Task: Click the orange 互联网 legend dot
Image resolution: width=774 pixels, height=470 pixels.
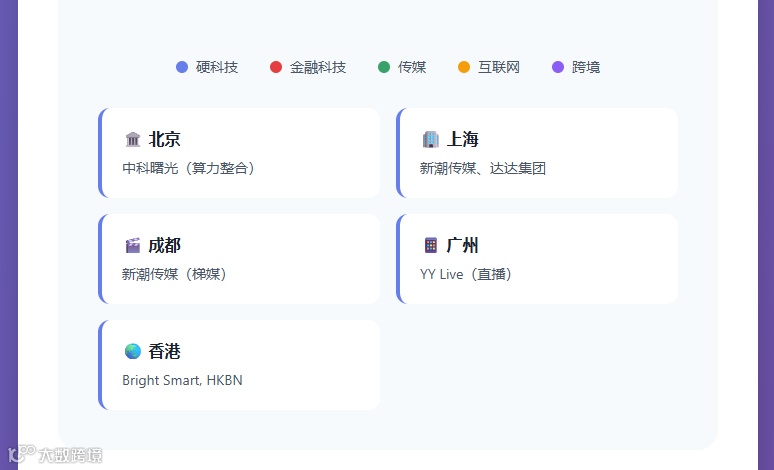Action: pyautogui.click(x=464, y=67)
